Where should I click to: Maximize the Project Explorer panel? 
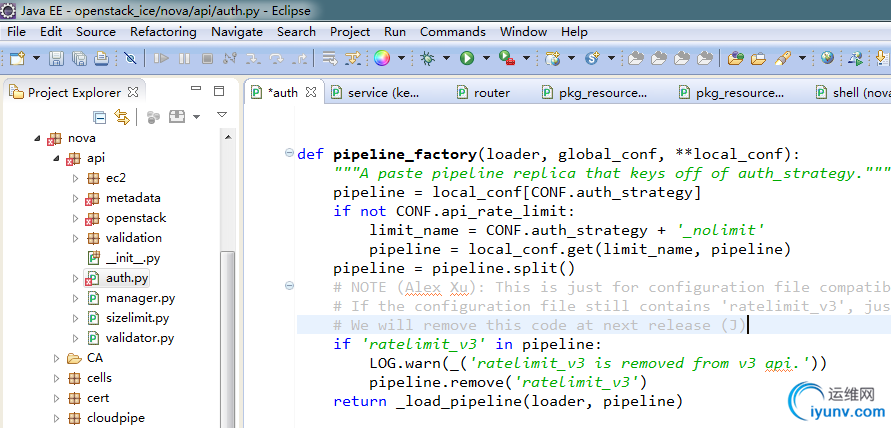click(x=219, y=91)
